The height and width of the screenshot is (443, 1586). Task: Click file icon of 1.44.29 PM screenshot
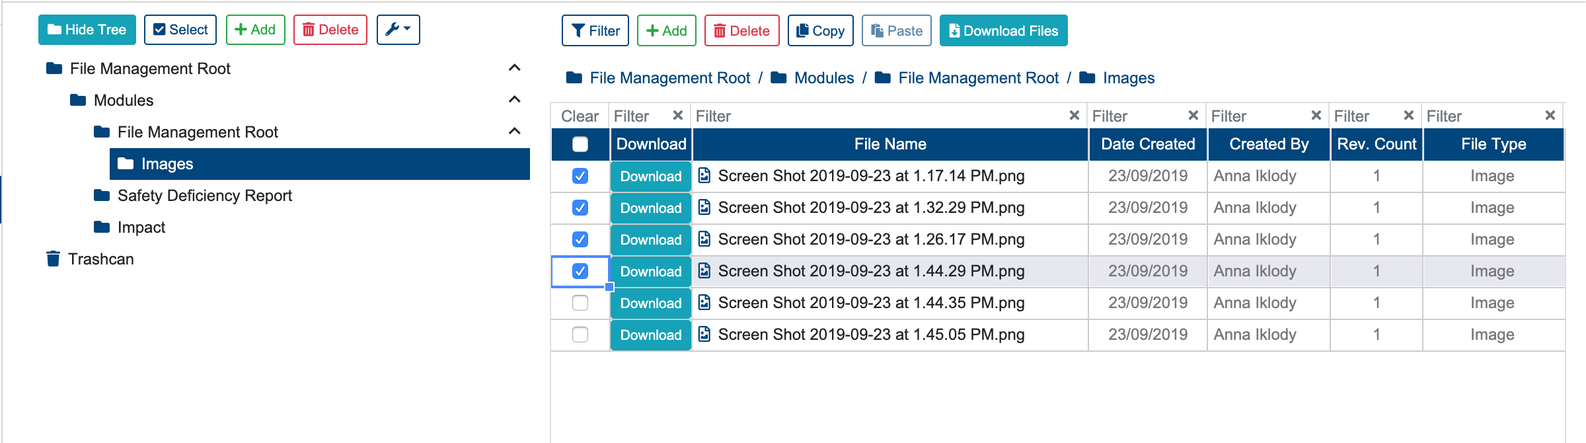(x=704, y=271)
